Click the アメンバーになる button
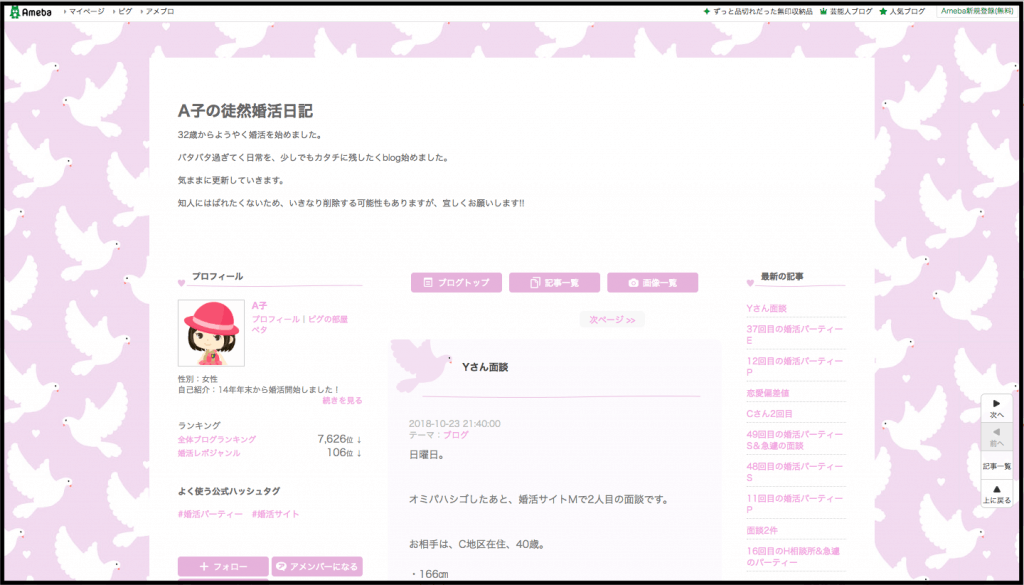The image size is (1024, 585). coord(317,566)
